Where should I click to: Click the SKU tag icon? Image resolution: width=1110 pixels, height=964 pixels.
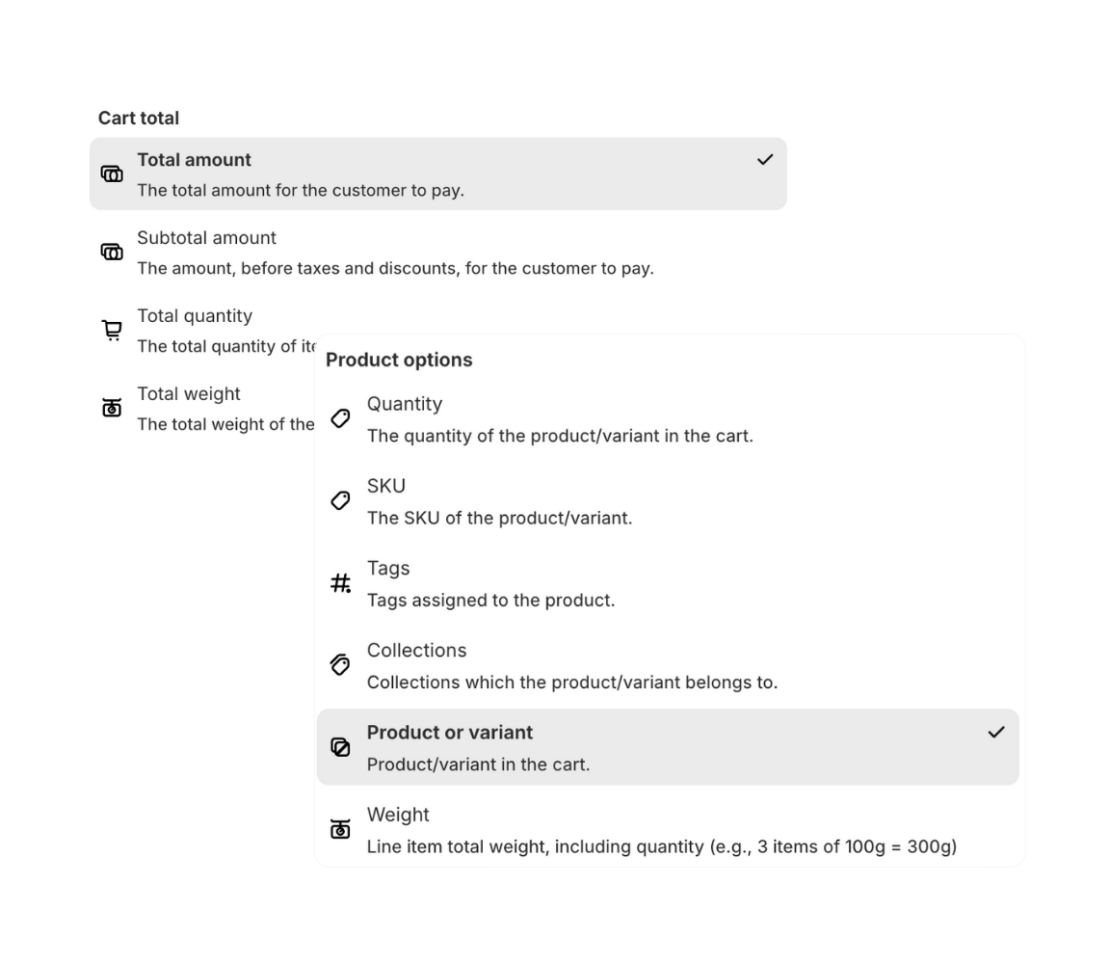[341, 498]
